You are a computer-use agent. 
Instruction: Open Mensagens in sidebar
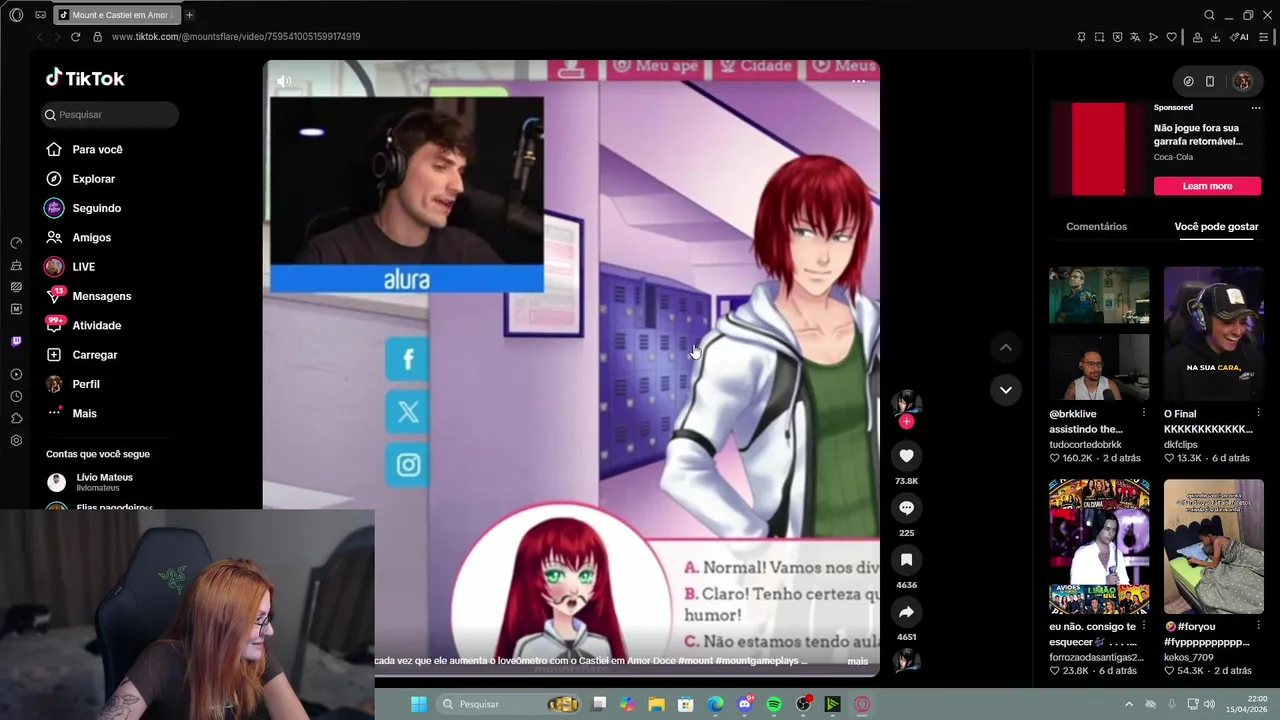click(88, 296)
